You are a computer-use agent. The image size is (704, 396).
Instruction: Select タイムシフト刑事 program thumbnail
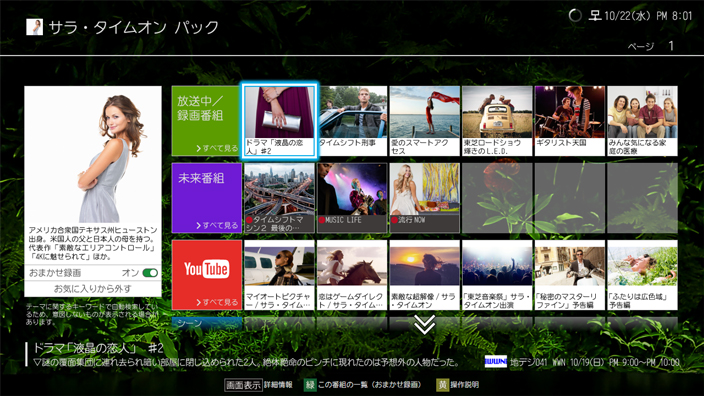[x=352, y=121]
